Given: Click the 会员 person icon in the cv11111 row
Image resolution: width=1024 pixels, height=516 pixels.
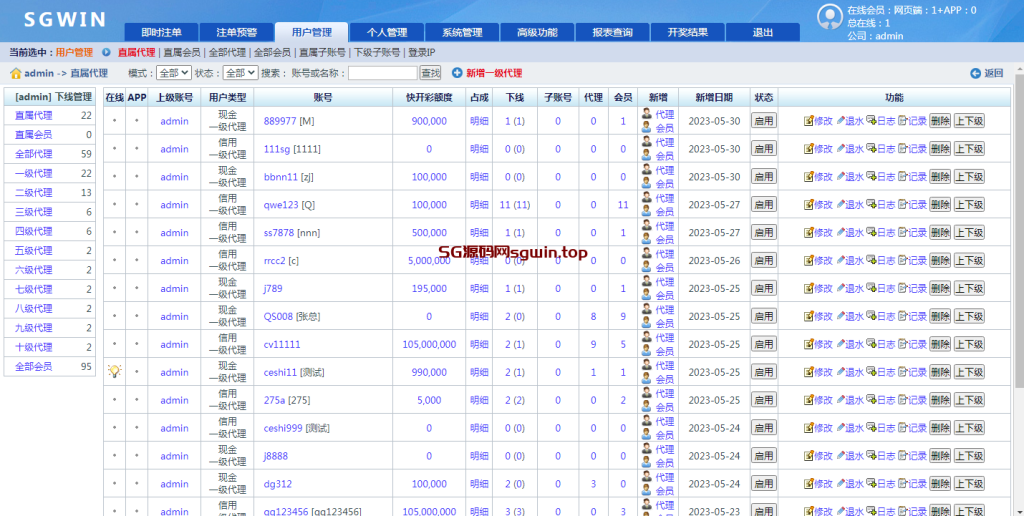Looking at the screenshot, I should click(x=647, y=351).
